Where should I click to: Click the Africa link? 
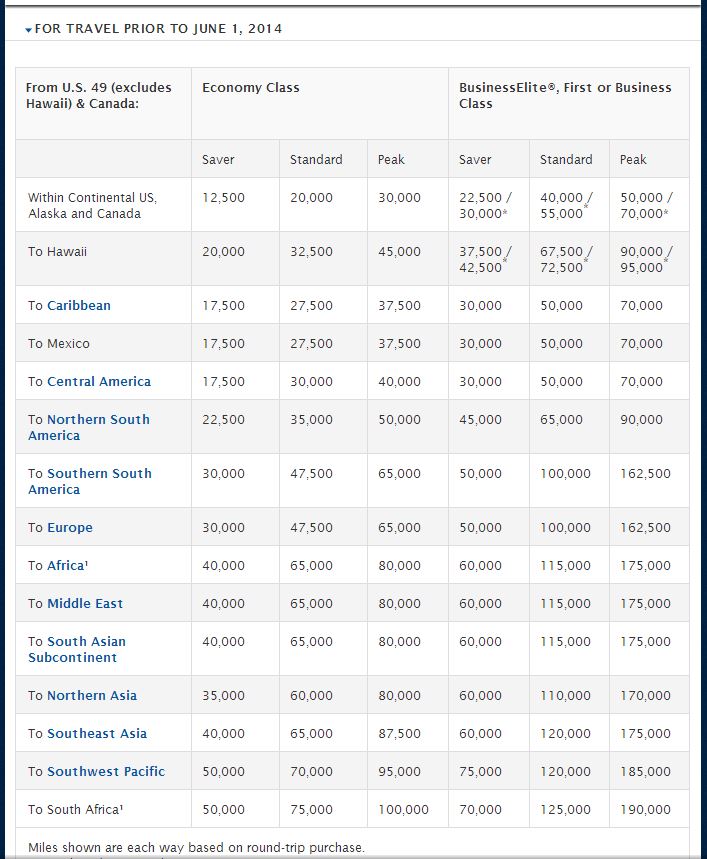[x=66, y=565]
